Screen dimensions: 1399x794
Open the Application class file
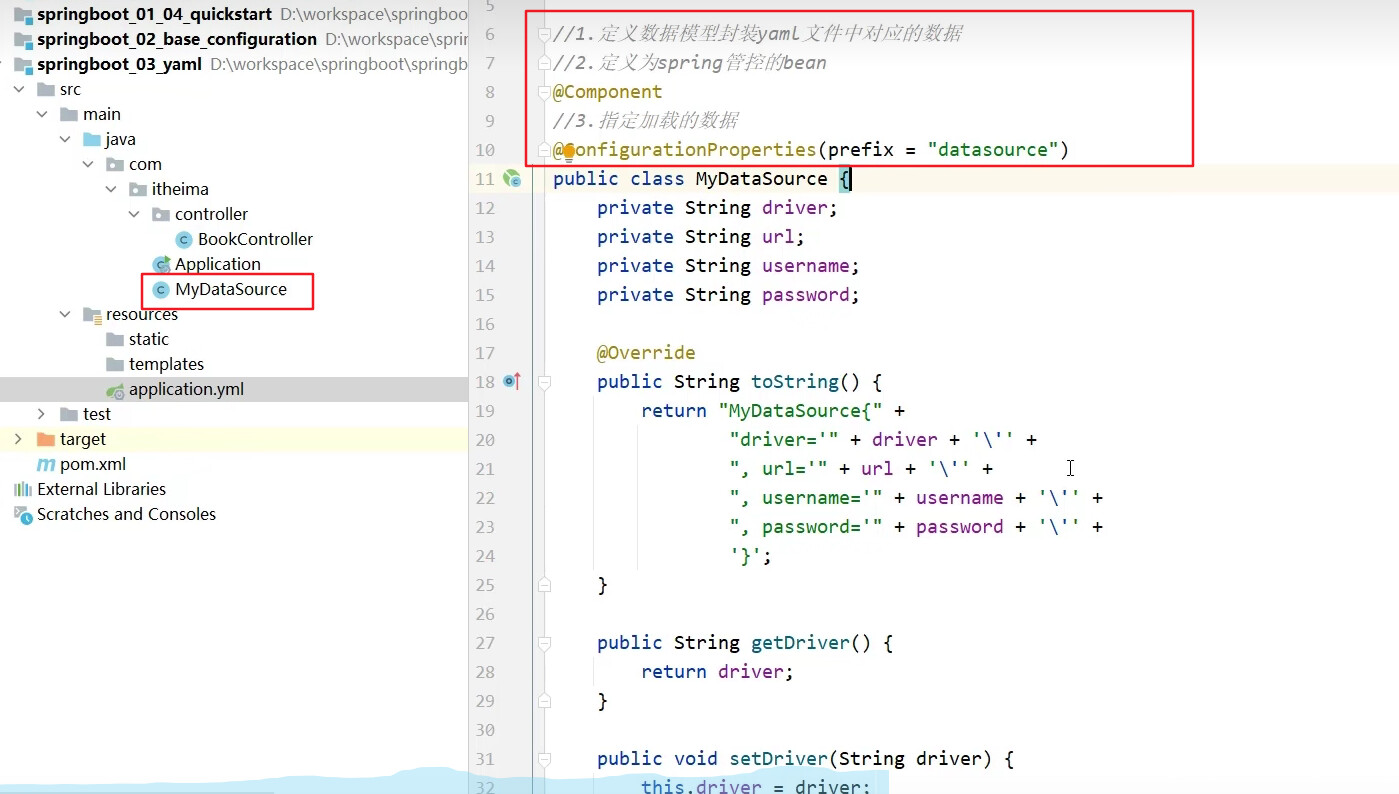pyautogui.click(x=217, y=264)
